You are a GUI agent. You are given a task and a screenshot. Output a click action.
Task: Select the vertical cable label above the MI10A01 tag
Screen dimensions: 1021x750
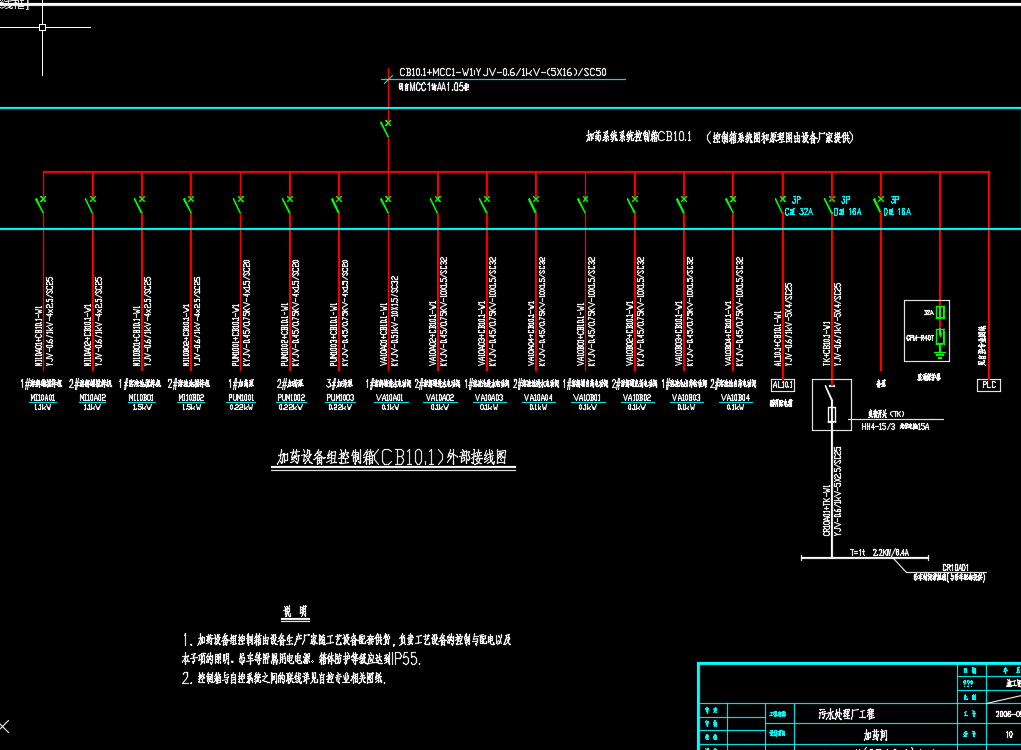point(44,320)
